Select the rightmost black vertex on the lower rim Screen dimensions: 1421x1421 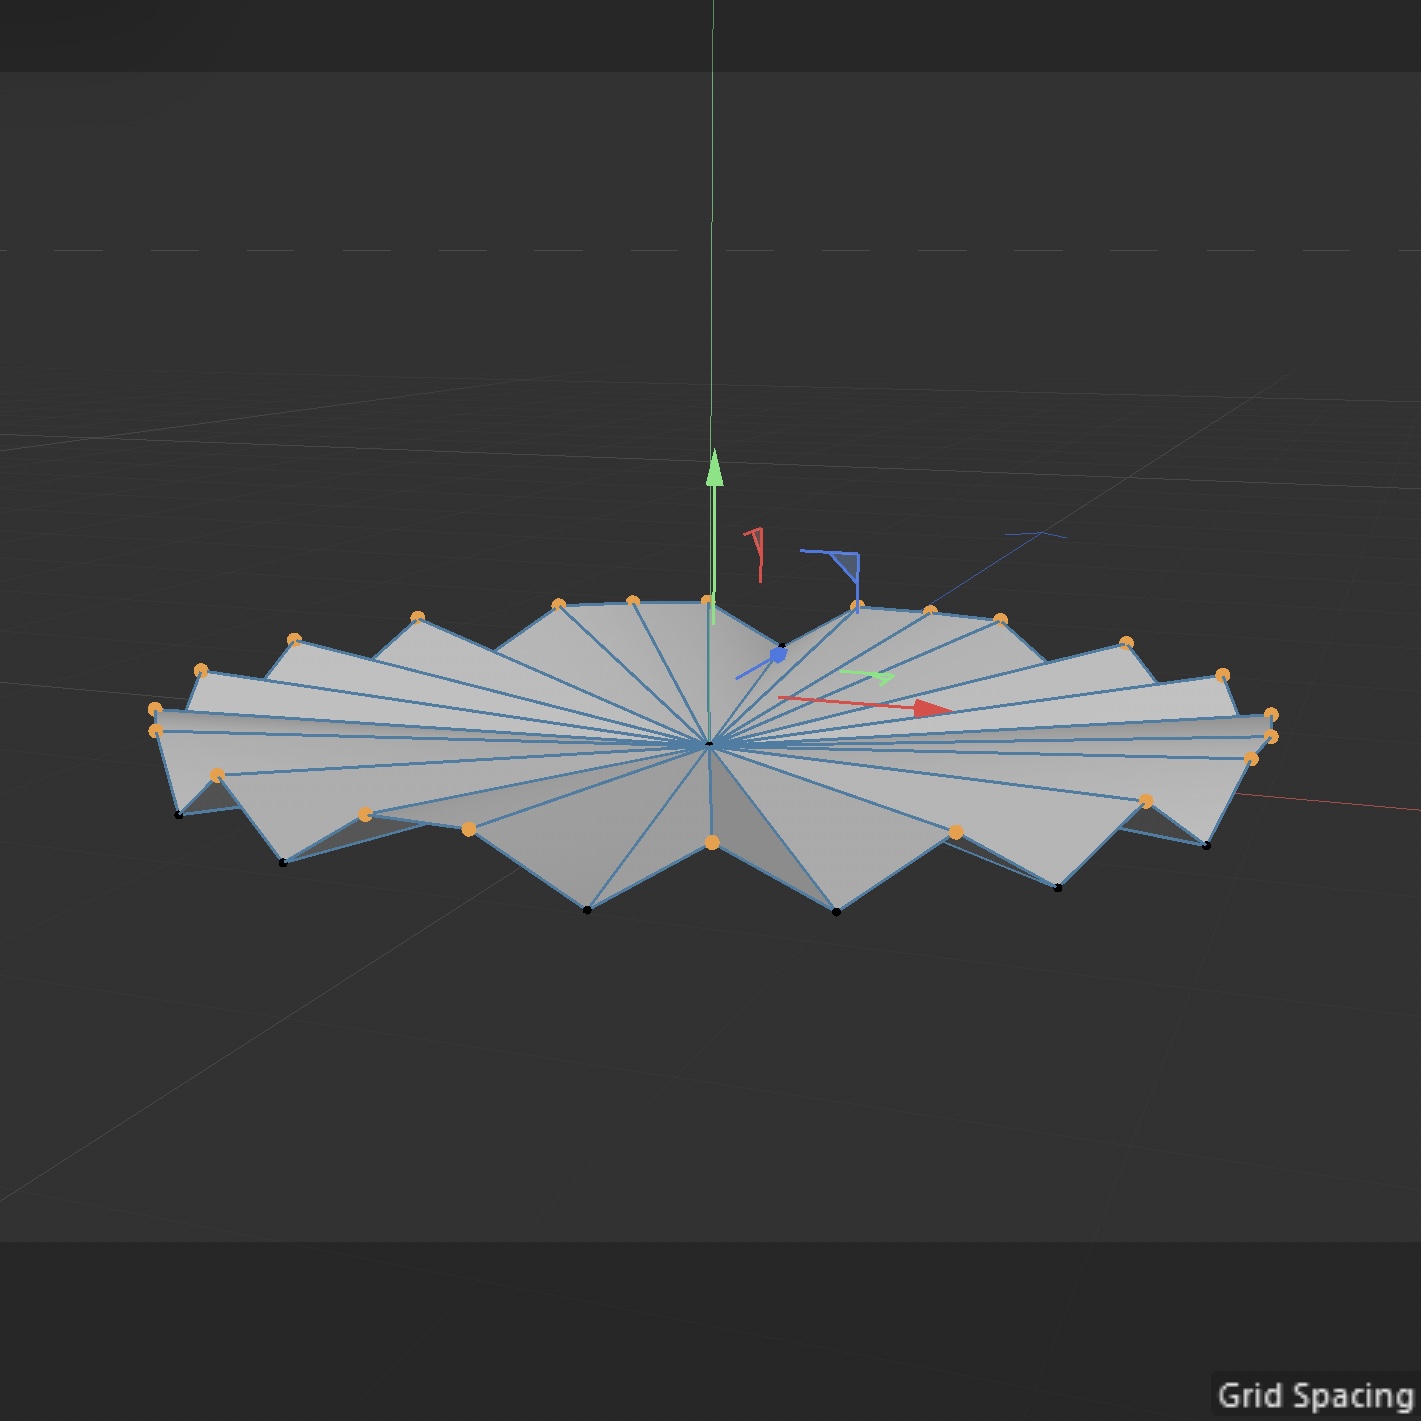1206,846
